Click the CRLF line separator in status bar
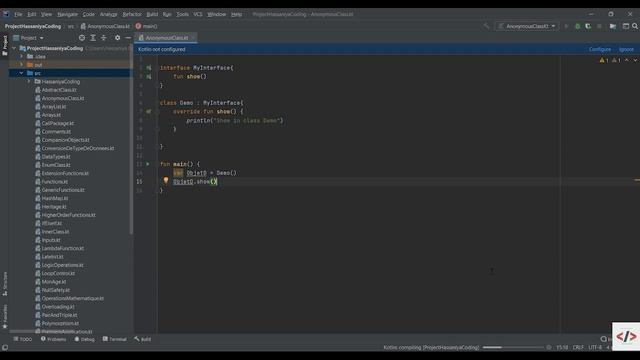Image resolution: width=640 pixels, height=360 pixels. click(x=578, y=347)
